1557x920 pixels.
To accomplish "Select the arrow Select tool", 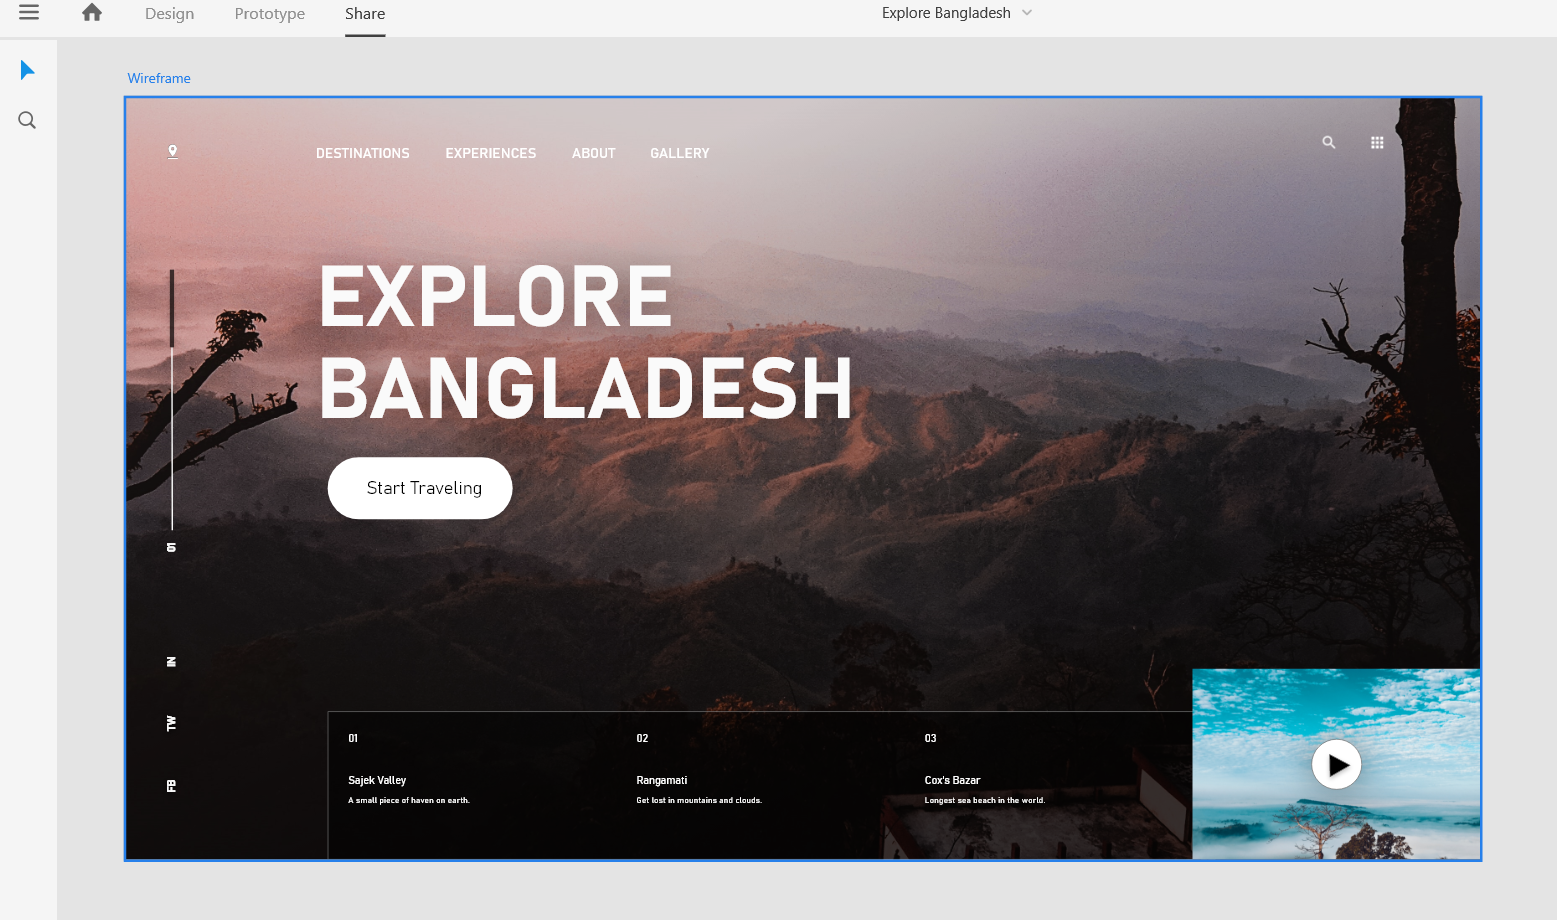I will 27,70.
